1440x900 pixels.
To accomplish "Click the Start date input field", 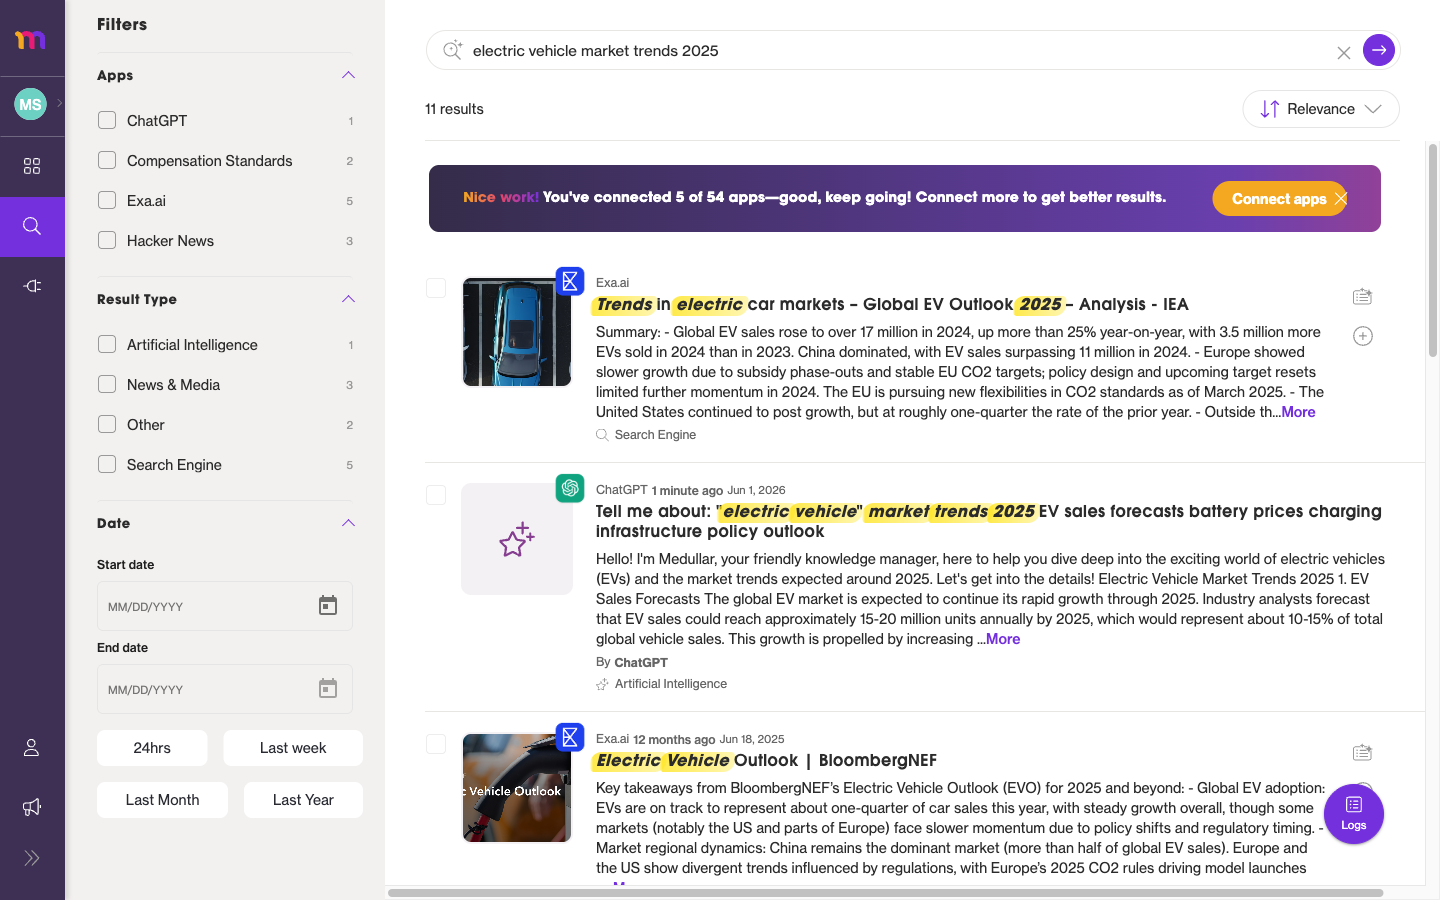I will click(225, 606).
